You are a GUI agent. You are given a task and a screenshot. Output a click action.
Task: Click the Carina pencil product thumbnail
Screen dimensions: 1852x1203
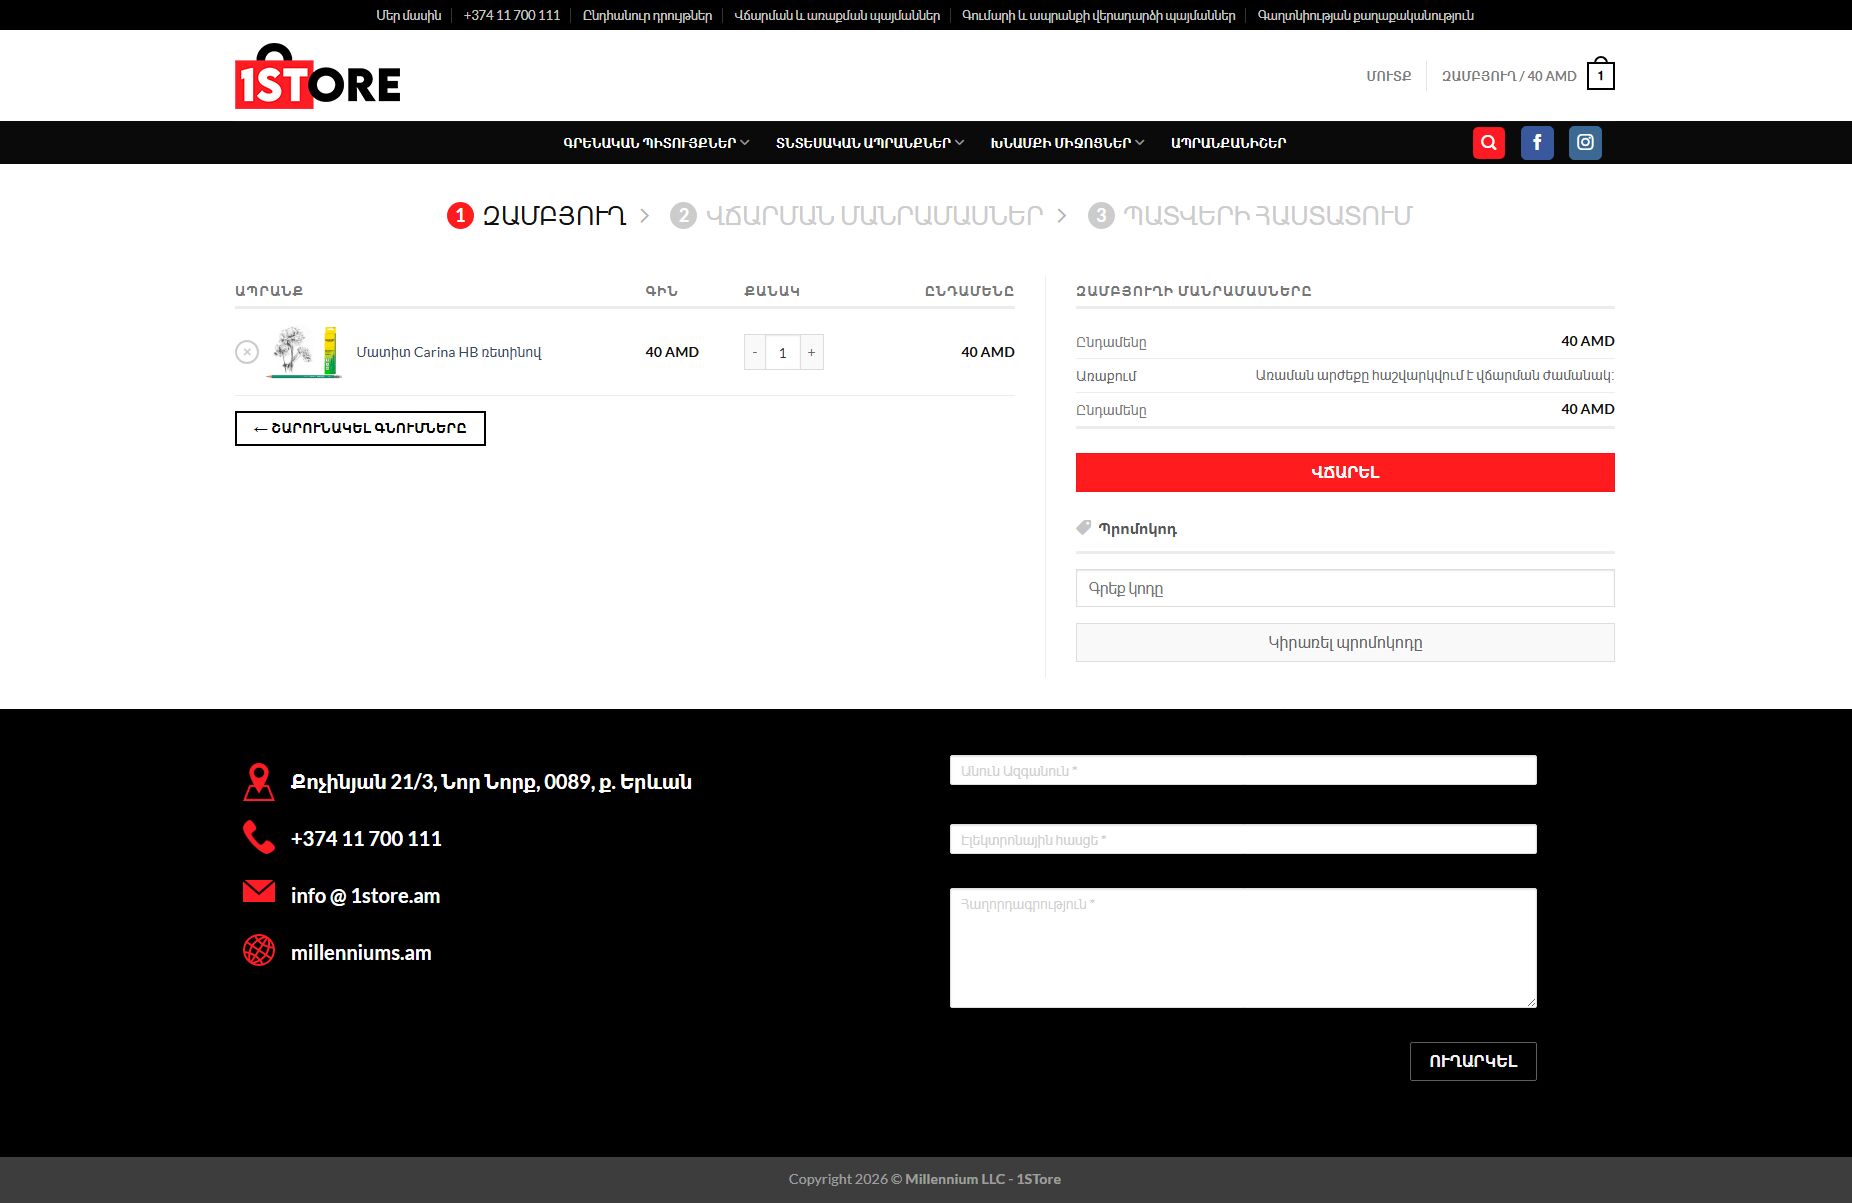305,352
